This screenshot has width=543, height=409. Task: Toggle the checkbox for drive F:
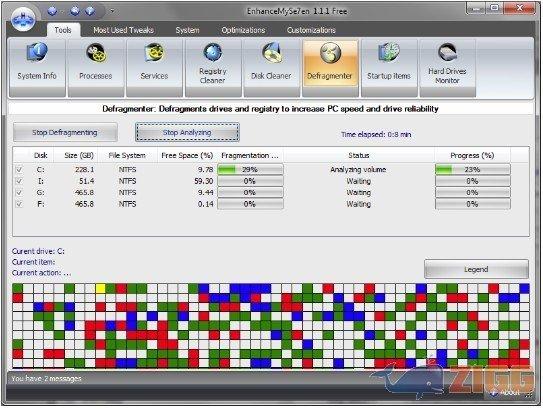19,204
